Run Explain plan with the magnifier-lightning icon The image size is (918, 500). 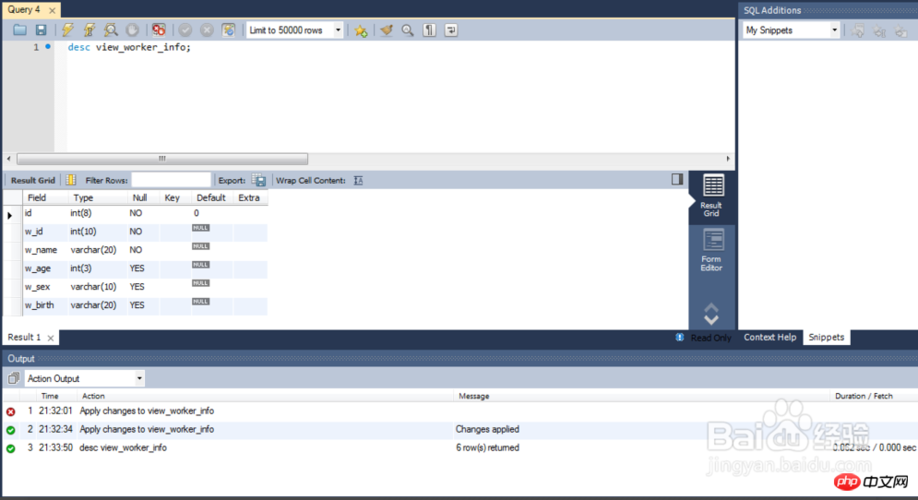point(111,30)
